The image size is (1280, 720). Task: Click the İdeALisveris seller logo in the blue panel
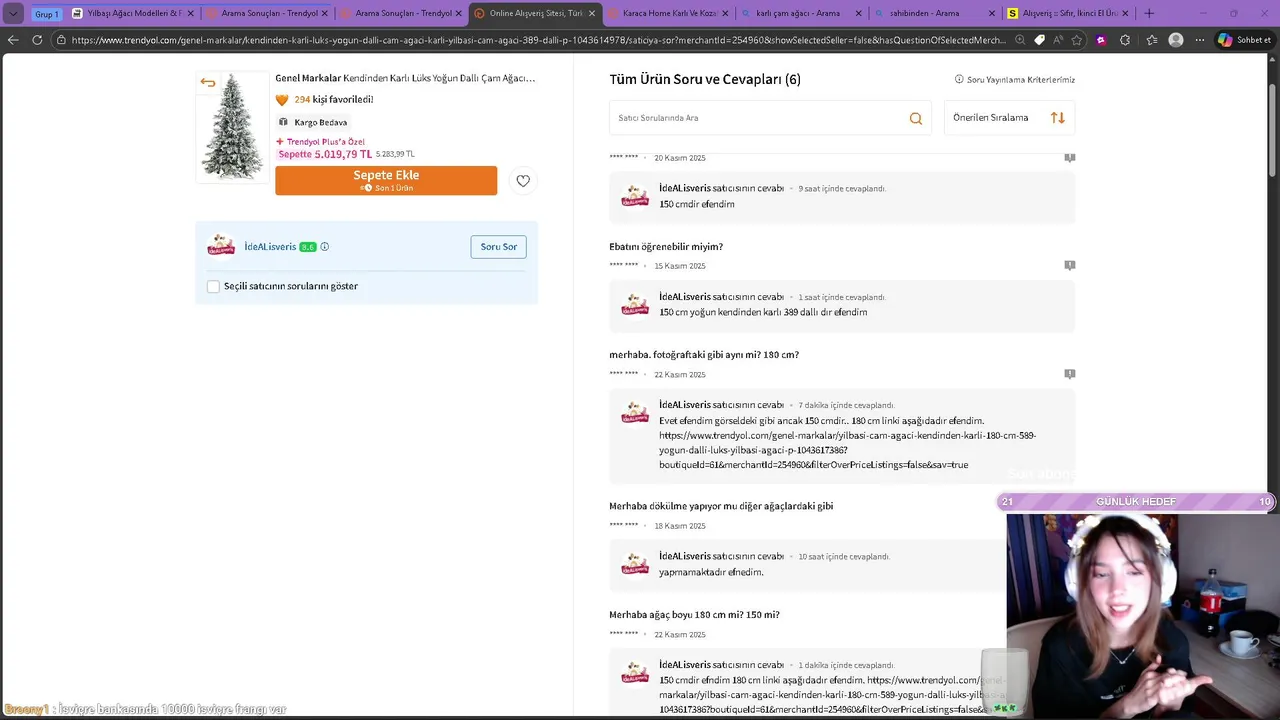[221, 246]
